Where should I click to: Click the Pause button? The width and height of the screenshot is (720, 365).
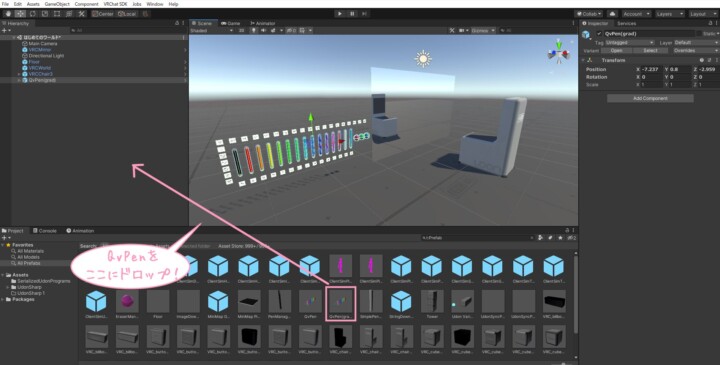(x=352, y=14)
